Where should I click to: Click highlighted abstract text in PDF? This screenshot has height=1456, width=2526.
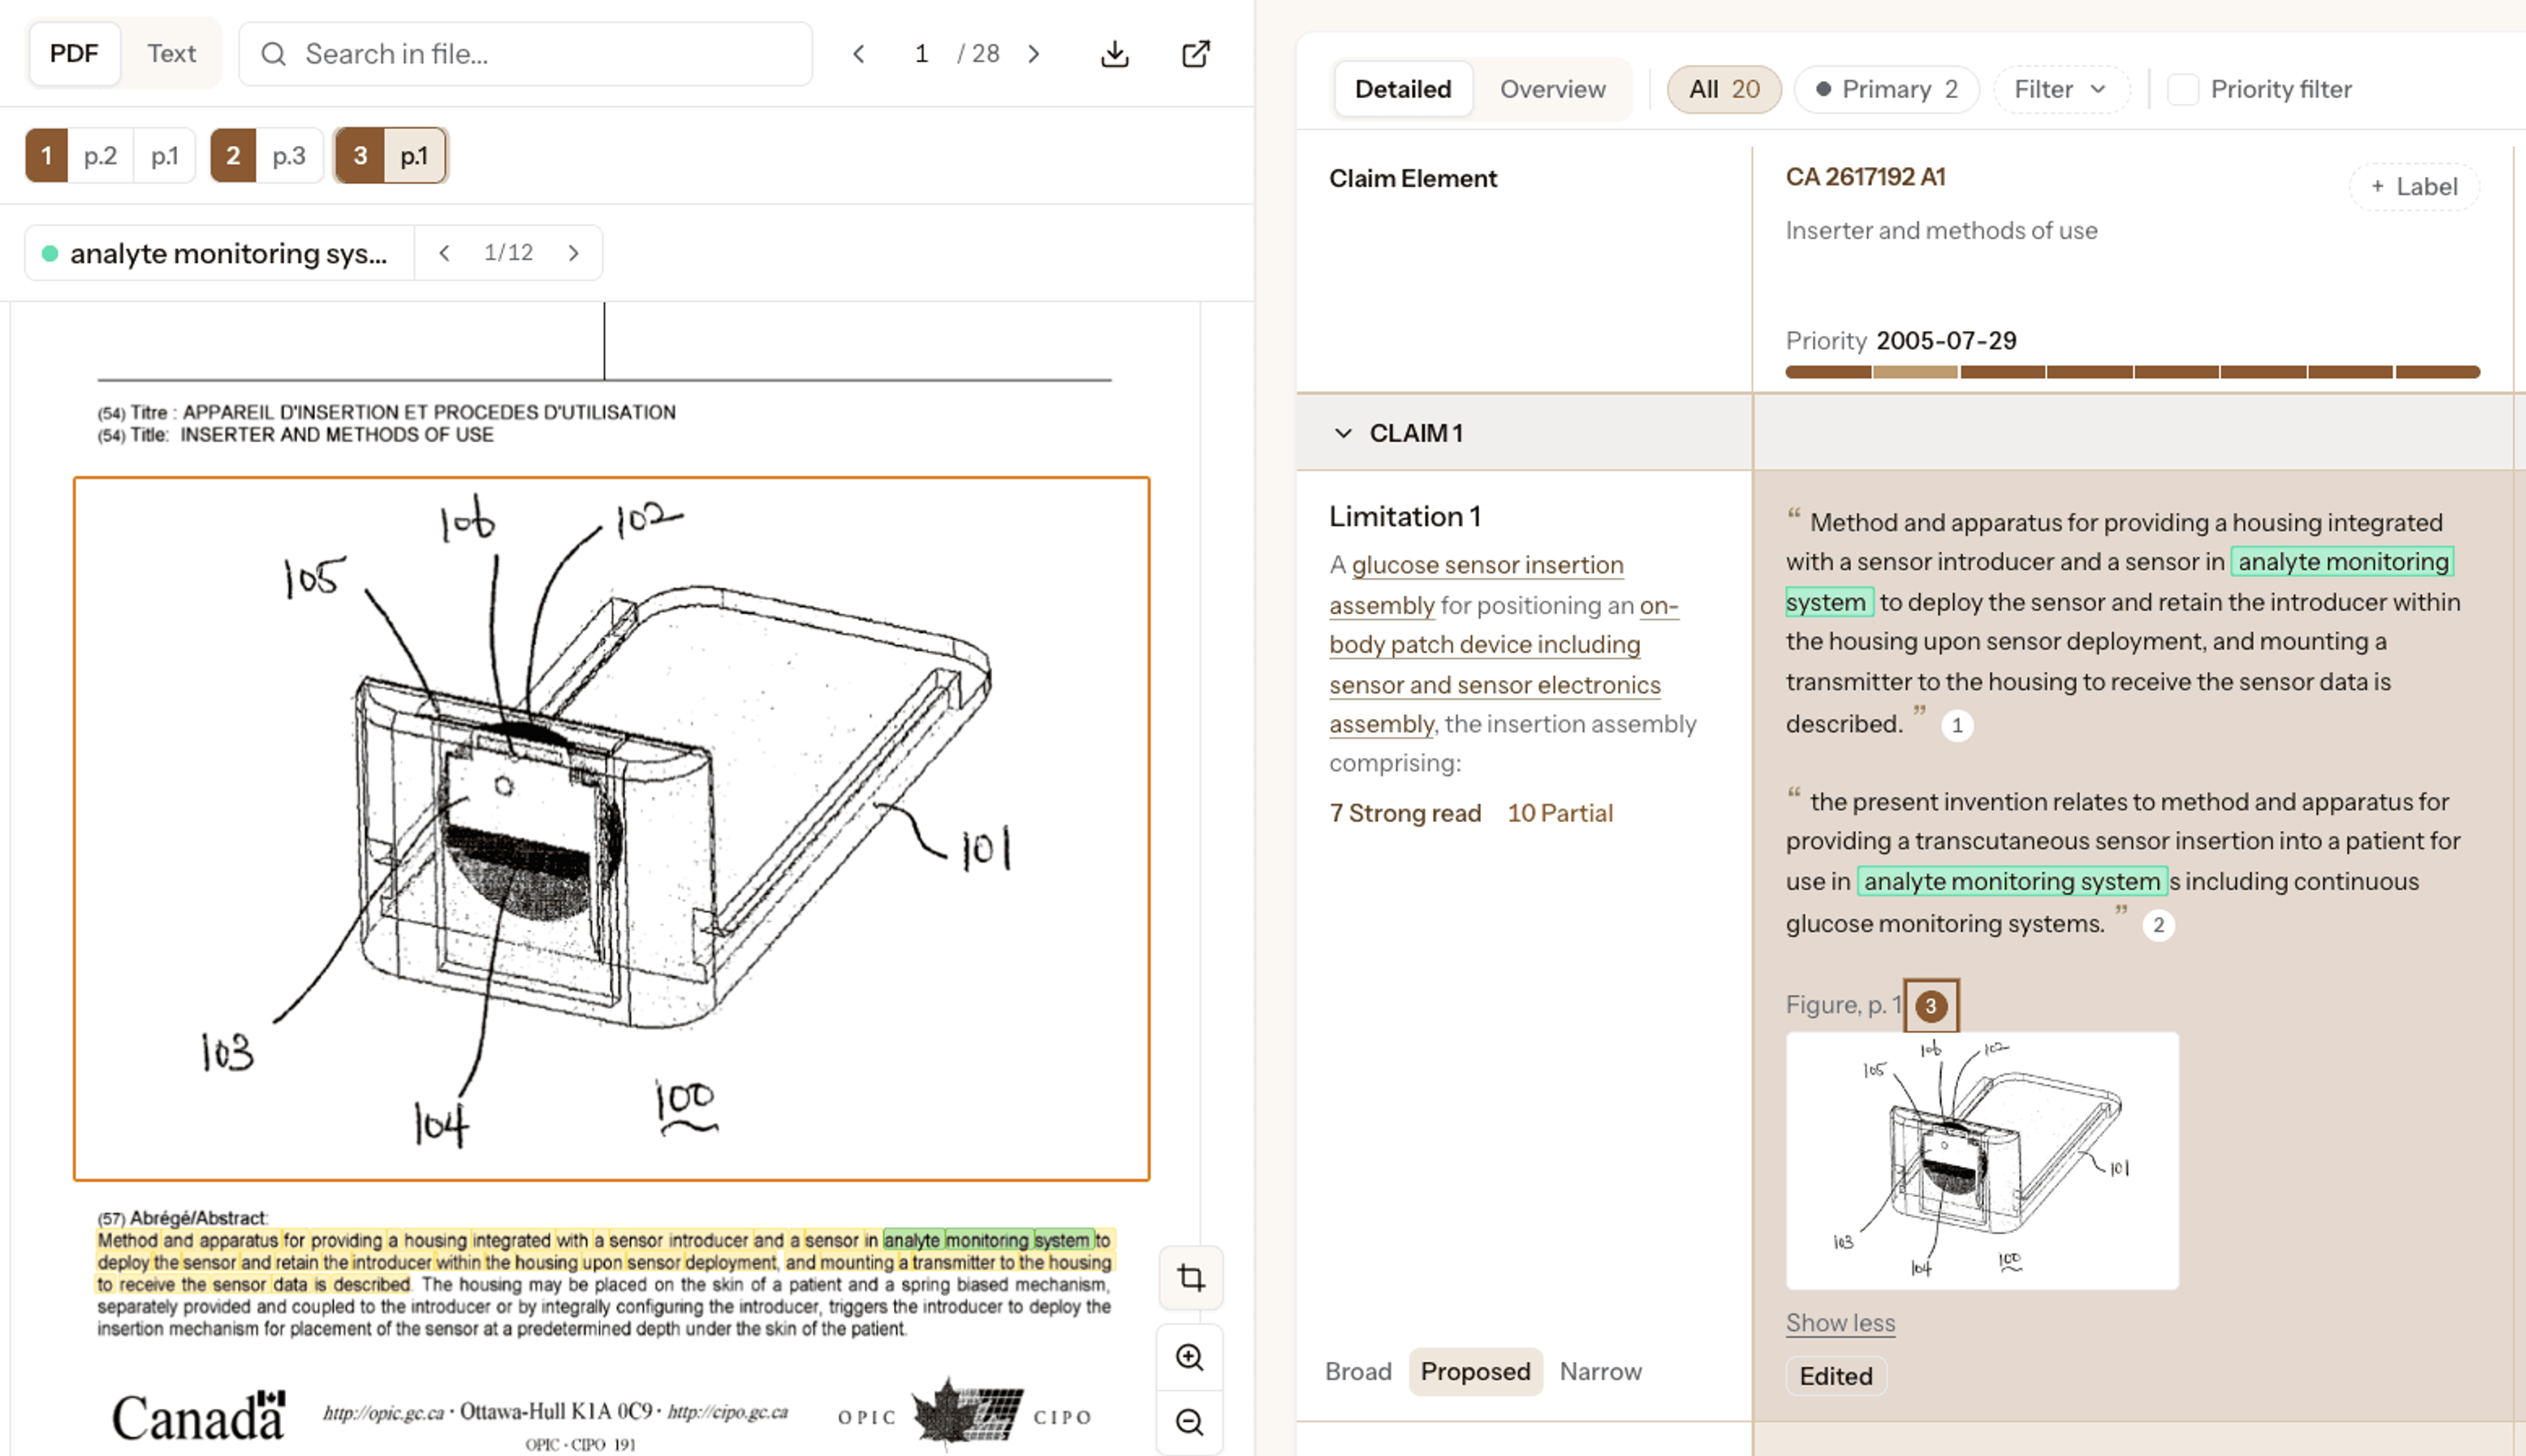pyautogui.click(x=604, y=1262)
